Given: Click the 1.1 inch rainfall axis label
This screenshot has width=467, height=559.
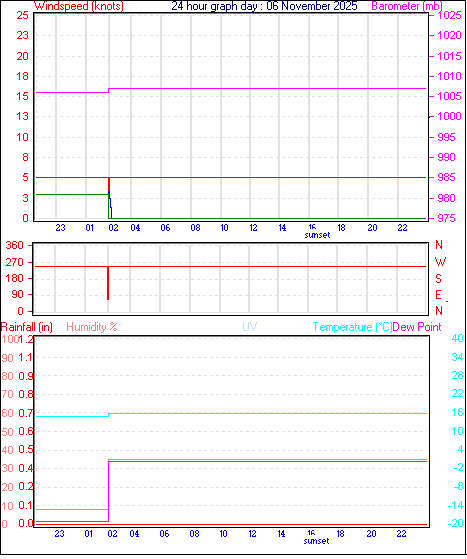Looking at the screenshot, I should [x=26, y=358].
